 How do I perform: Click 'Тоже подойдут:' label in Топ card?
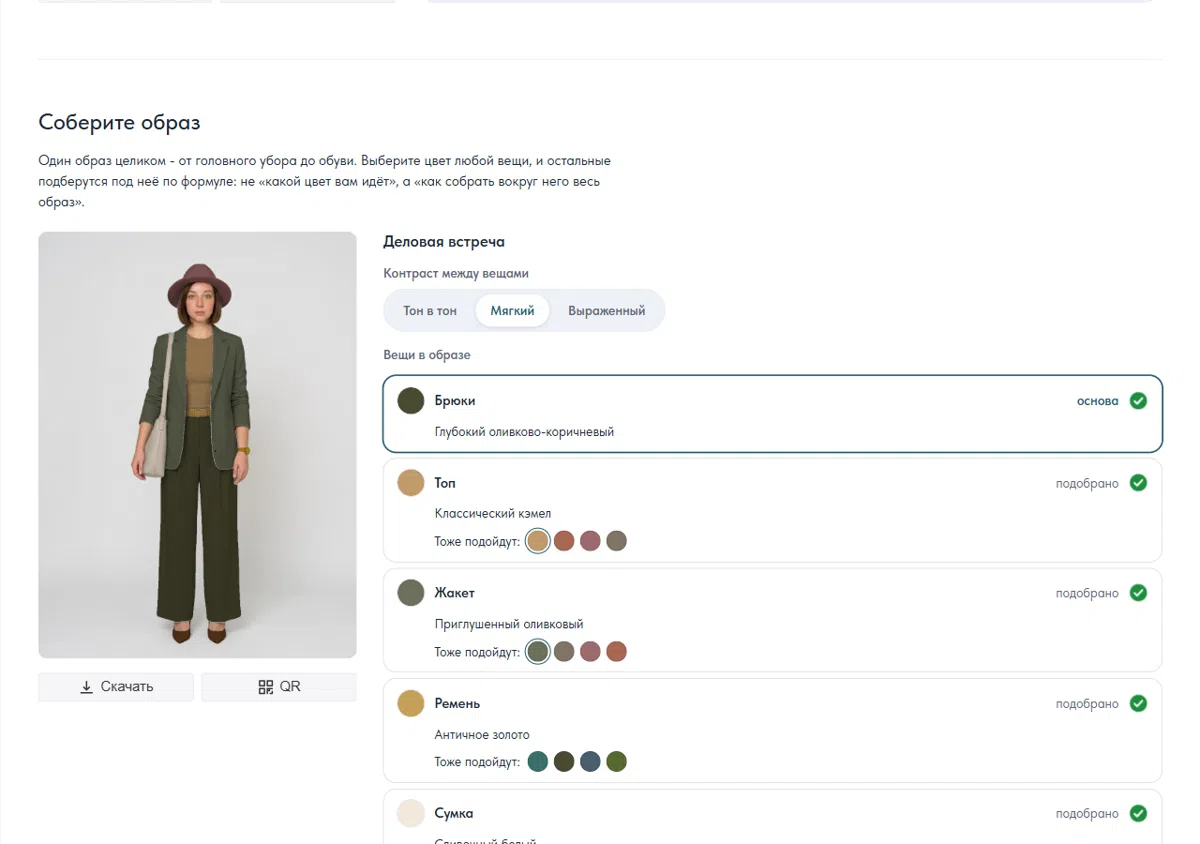(x=477, y=541)
